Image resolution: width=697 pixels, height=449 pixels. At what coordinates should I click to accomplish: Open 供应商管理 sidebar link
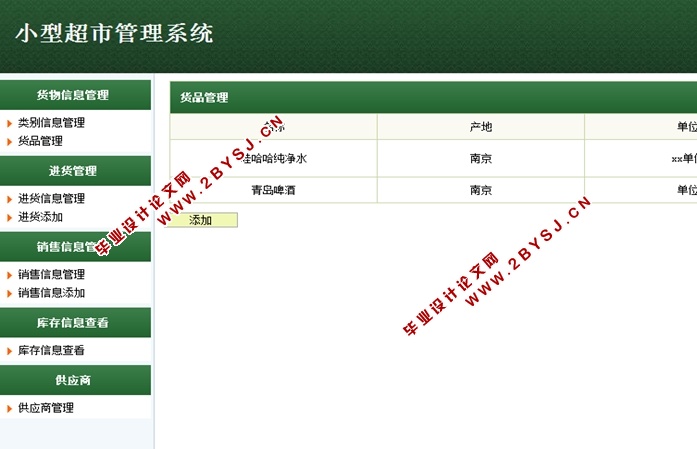[46, 408]
